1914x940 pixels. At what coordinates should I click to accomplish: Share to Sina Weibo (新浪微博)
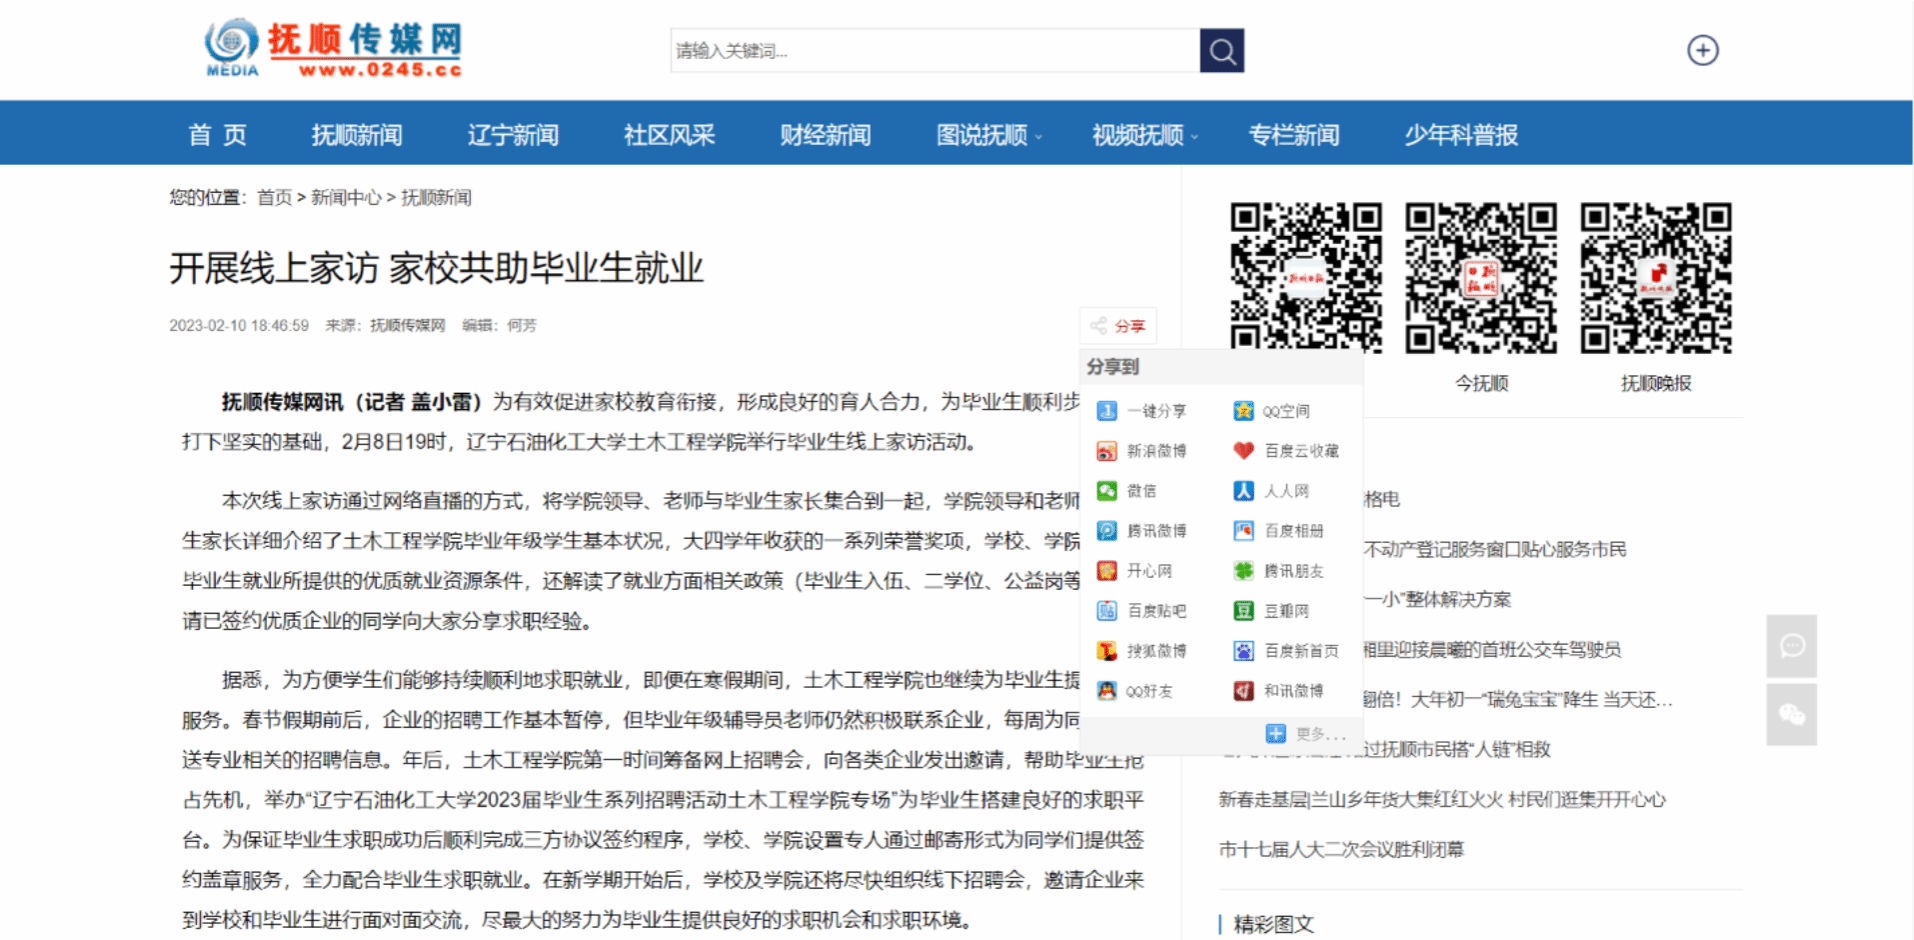1142,451
